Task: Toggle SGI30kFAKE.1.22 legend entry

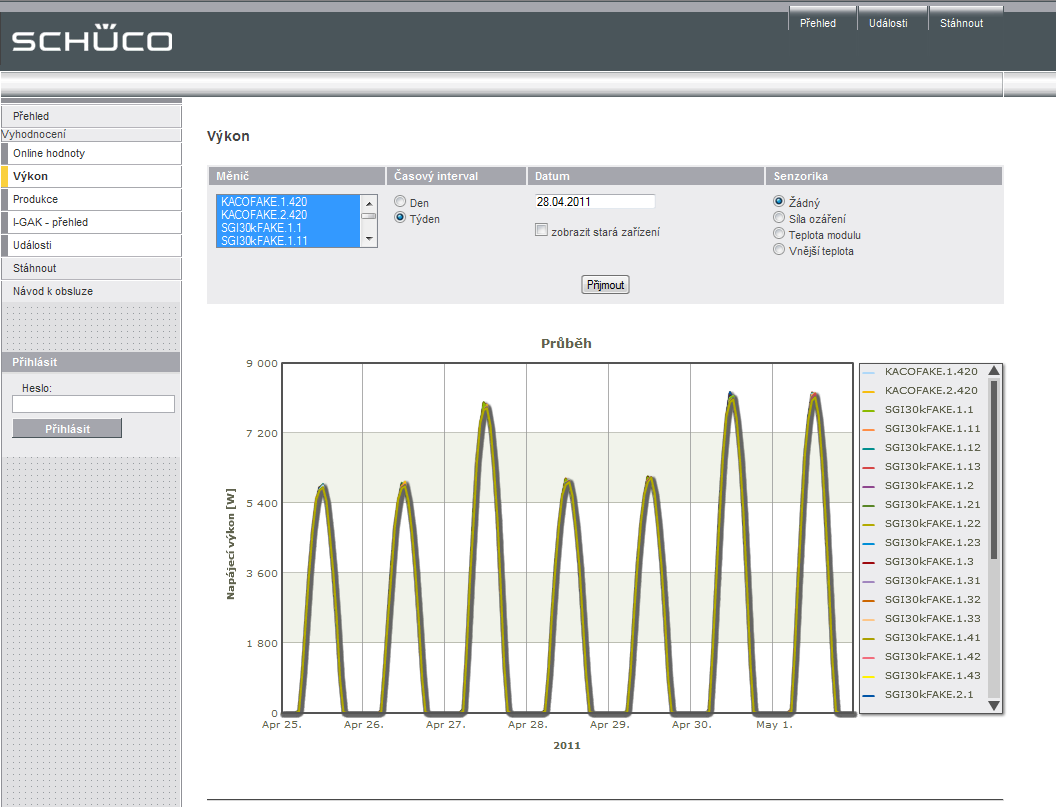Action: pyautogui.click(x=921, y=523)
